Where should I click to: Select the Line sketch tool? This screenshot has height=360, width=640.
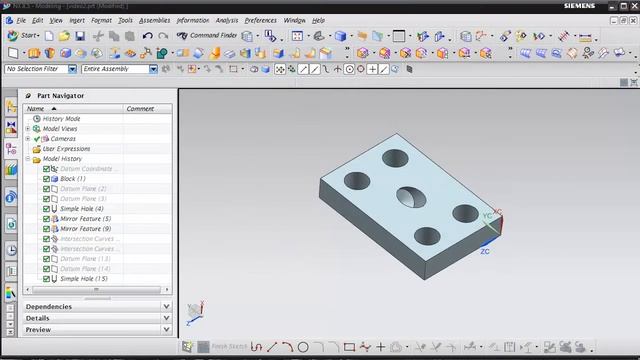tap(272, 347)
